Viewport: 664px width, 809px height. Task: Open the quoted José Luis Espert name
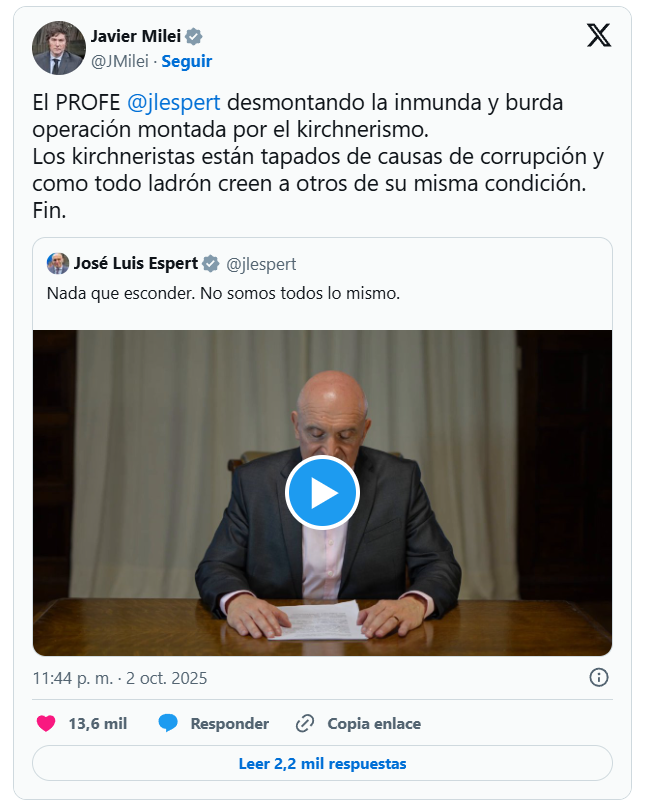coord(136,263)
